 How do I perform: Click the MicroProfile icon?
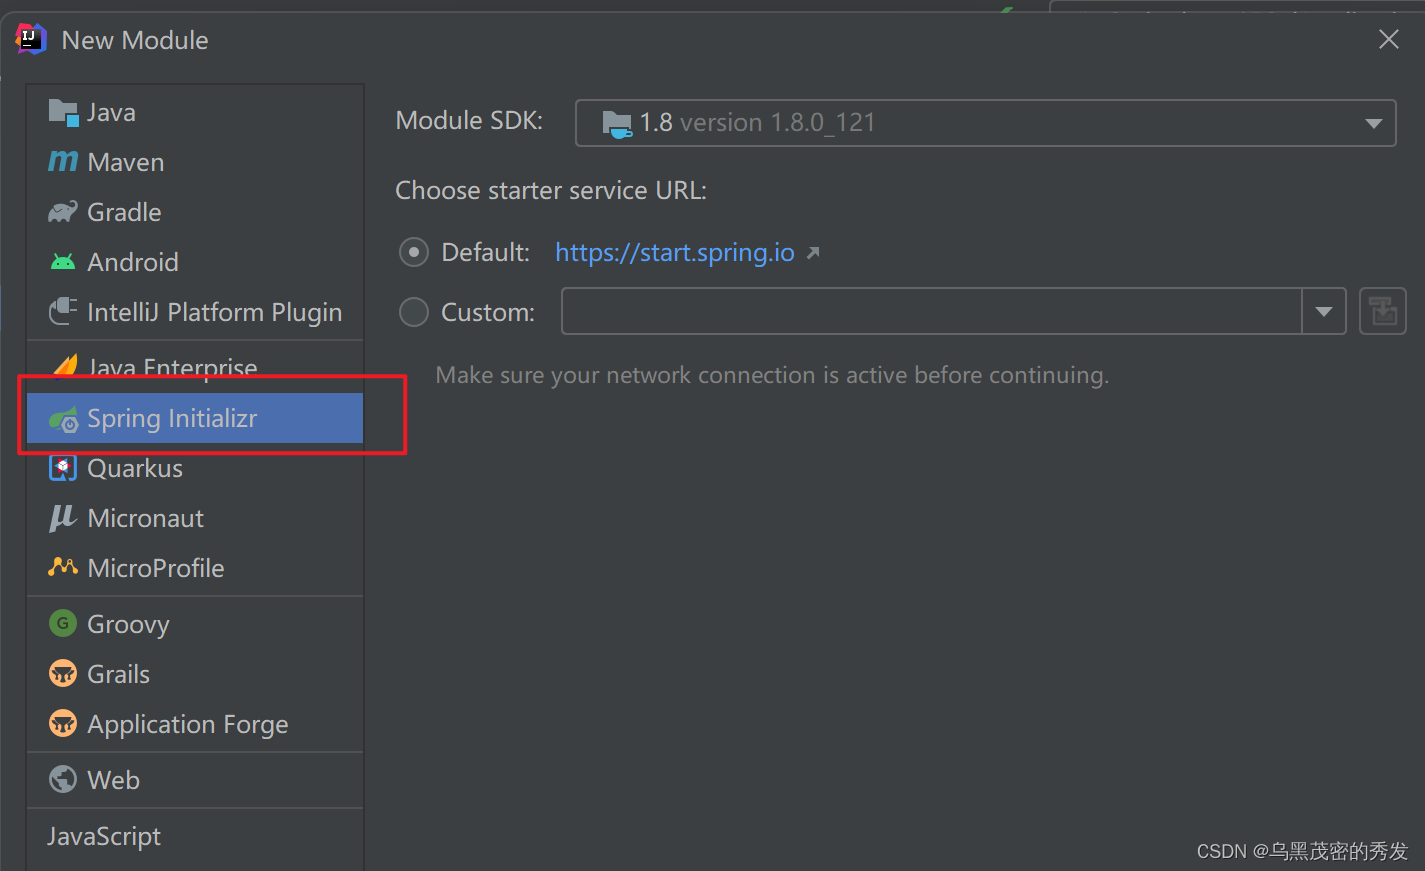[63, 567]
